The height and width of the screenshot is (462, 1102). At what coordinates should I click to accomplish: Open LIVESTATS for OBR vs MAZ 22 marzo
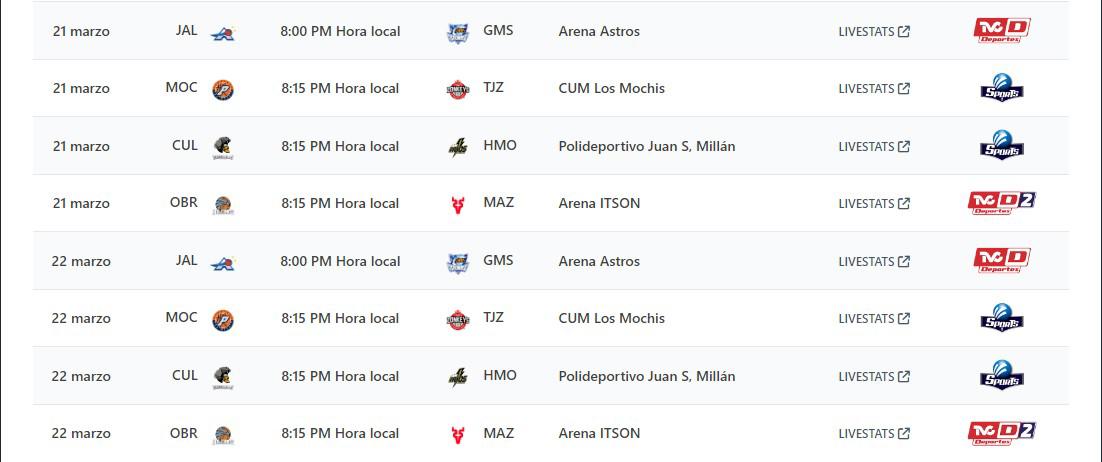click(x=874, y=434)
